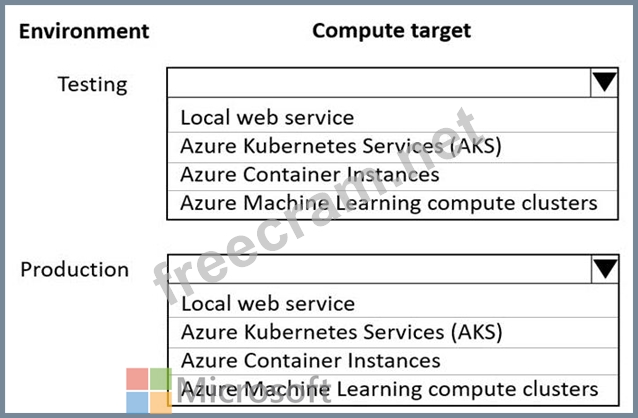Image resolution: width=638 pixels, height=418 pixels.
Task: Pick Azure Container Instances for Testing
Action: pyautogui.click(x=309, y=174)
